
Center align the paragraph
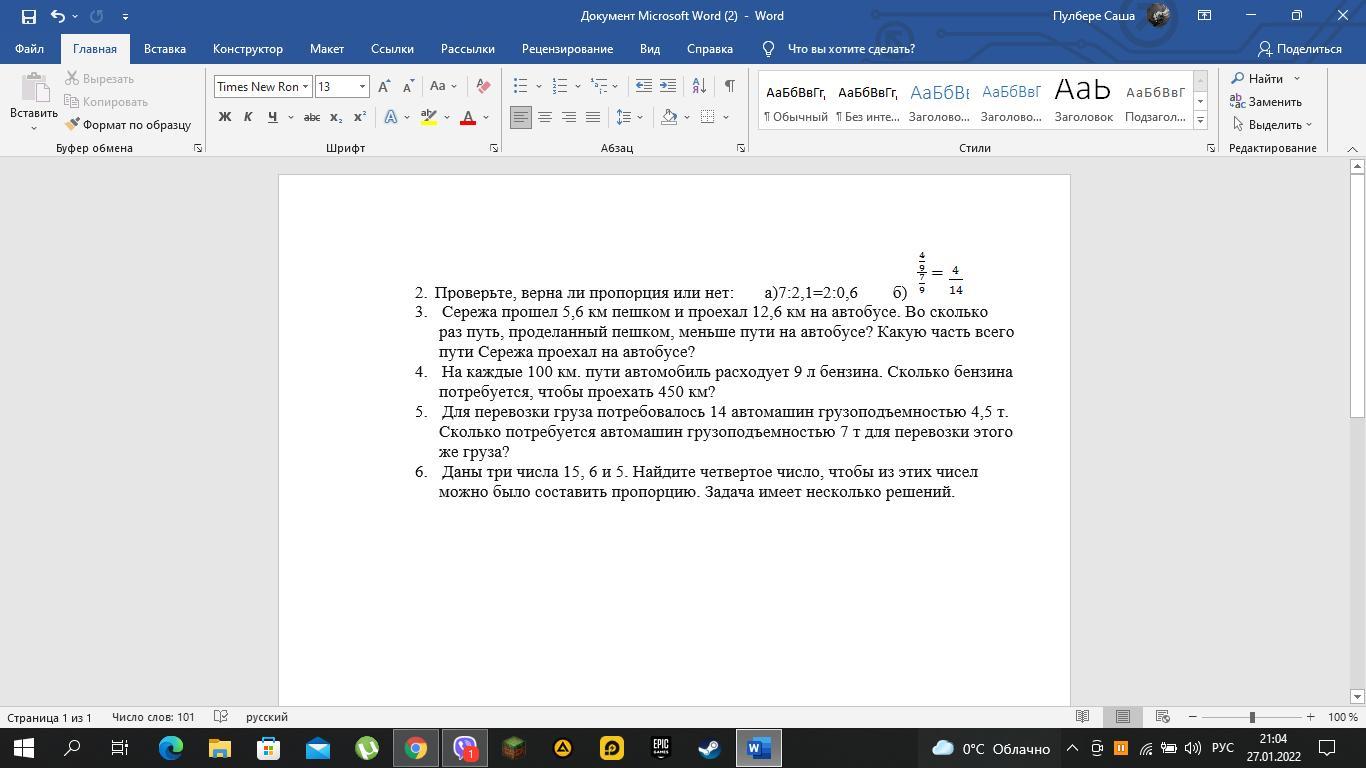point(545,117)
